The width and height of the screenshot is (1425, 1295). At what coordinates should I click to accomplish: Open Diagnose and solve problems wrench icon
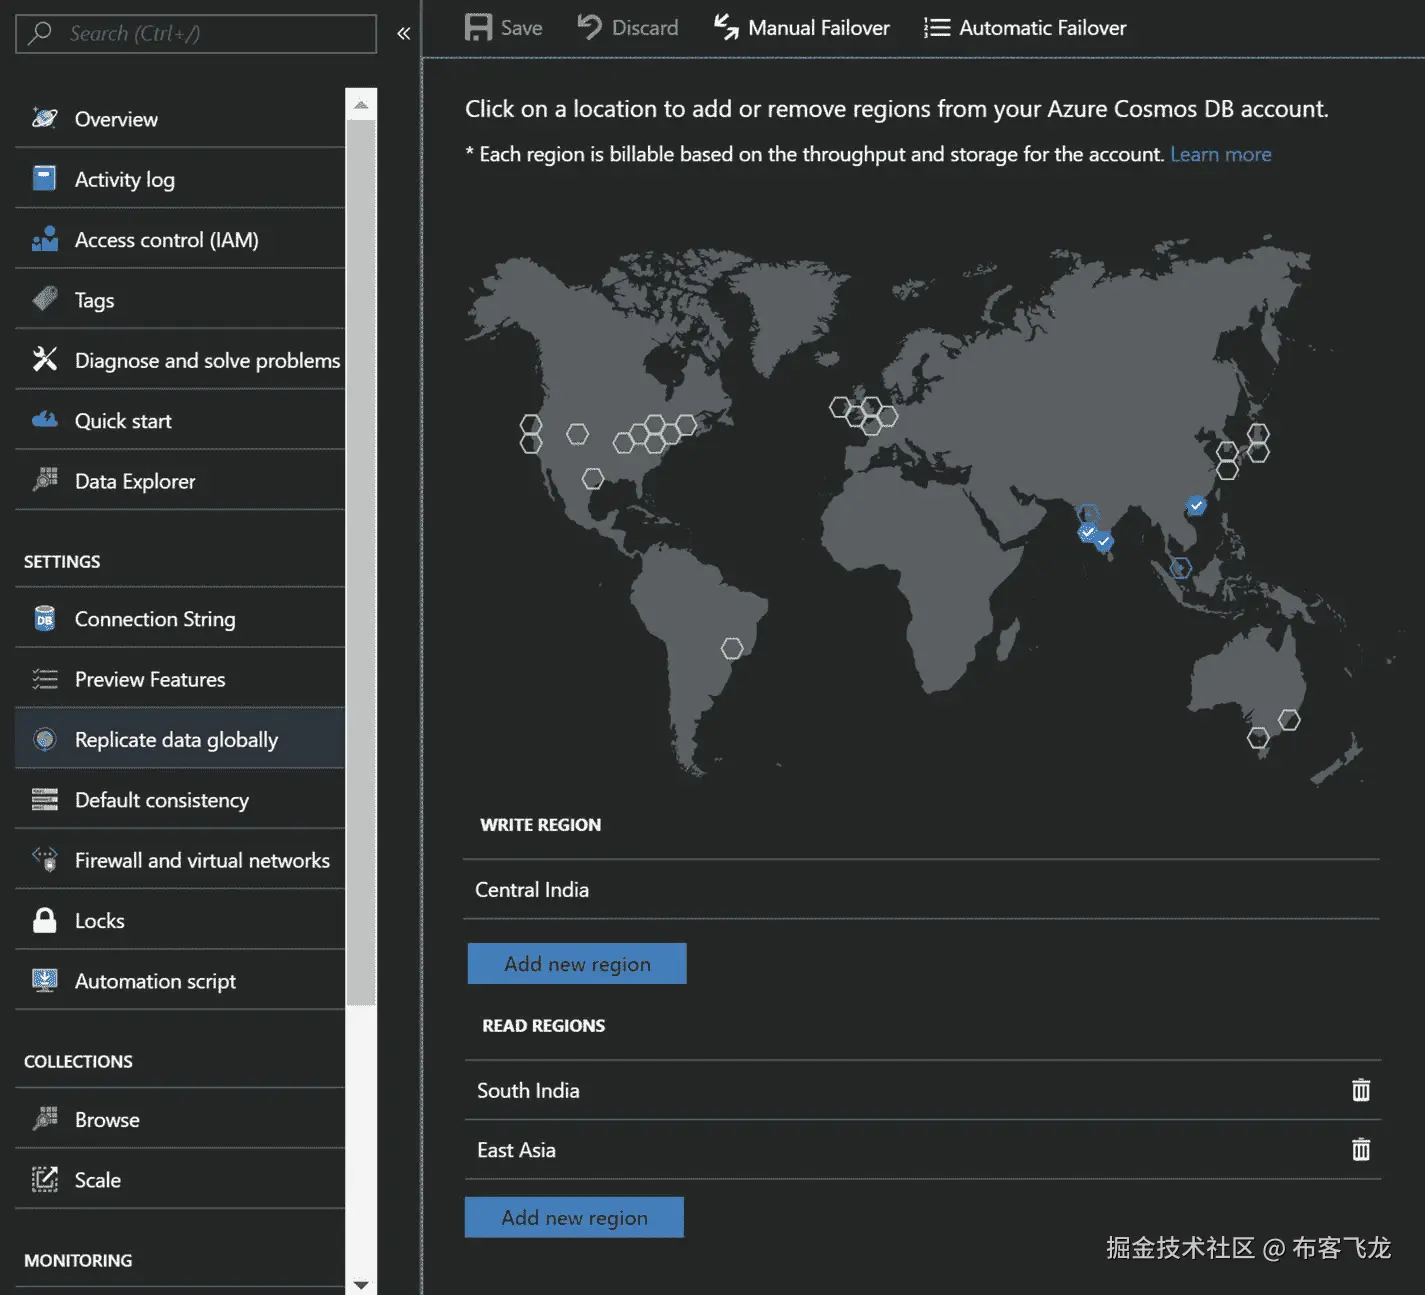pyautogui.click(x=45, y=359)
